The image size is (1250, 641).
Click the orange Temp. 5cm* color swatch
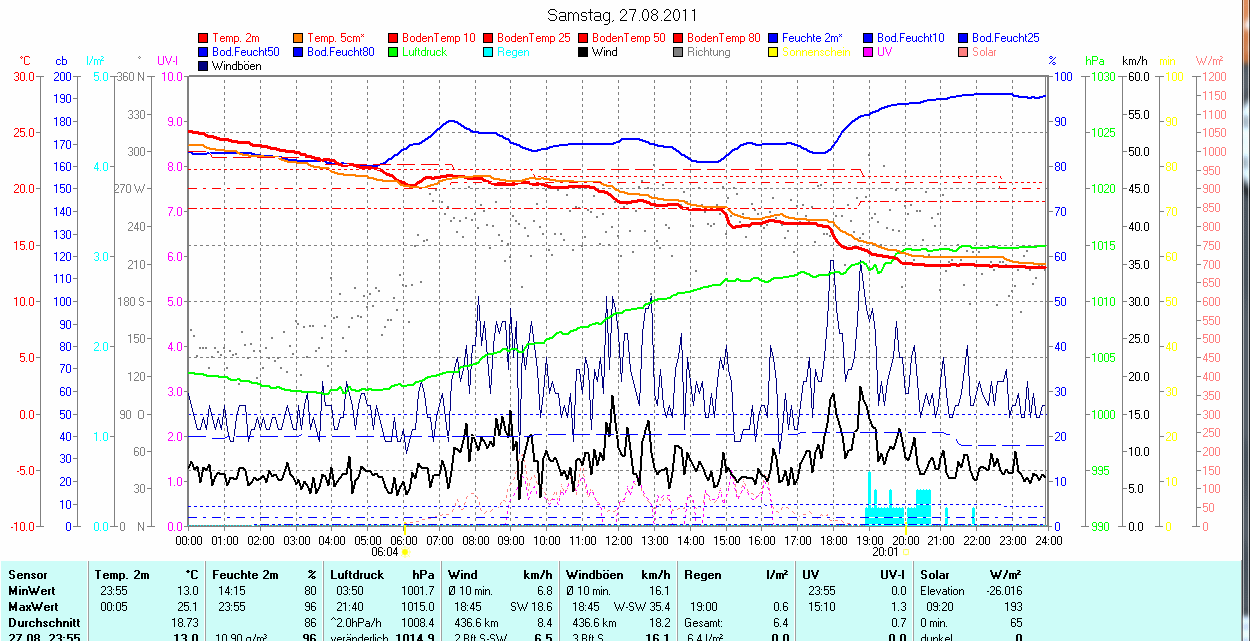pos(298,38)
